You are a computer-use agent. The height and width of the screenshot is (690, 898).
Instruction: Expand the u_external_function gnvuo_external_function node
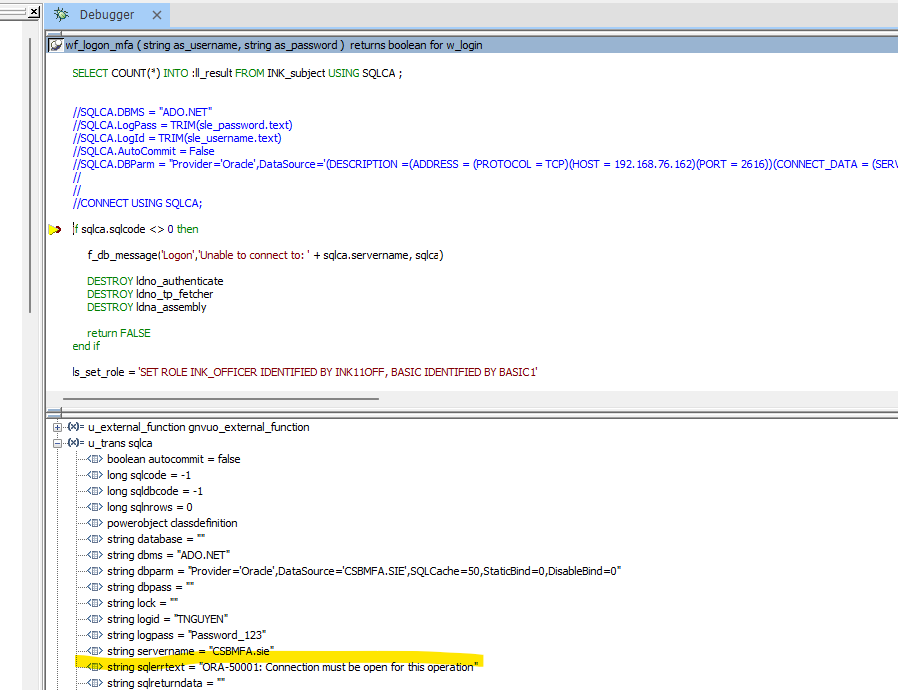pyautogui.click(x=57, y=427)
